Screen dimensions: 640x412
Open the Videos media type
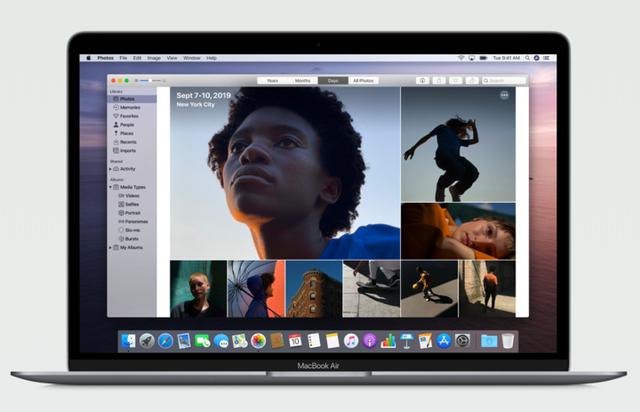pyautogui.click(x=131, y=196)
